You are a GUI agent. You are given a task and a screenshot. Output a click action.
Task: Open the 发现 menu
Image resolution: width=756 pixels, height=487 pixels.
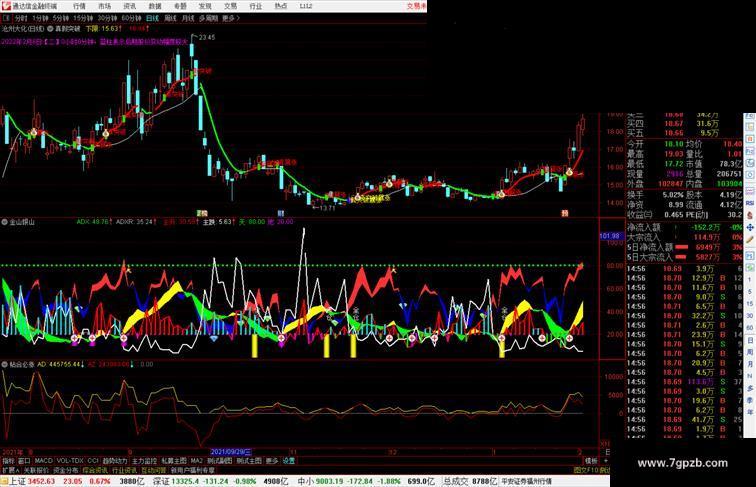click(205, 6)
